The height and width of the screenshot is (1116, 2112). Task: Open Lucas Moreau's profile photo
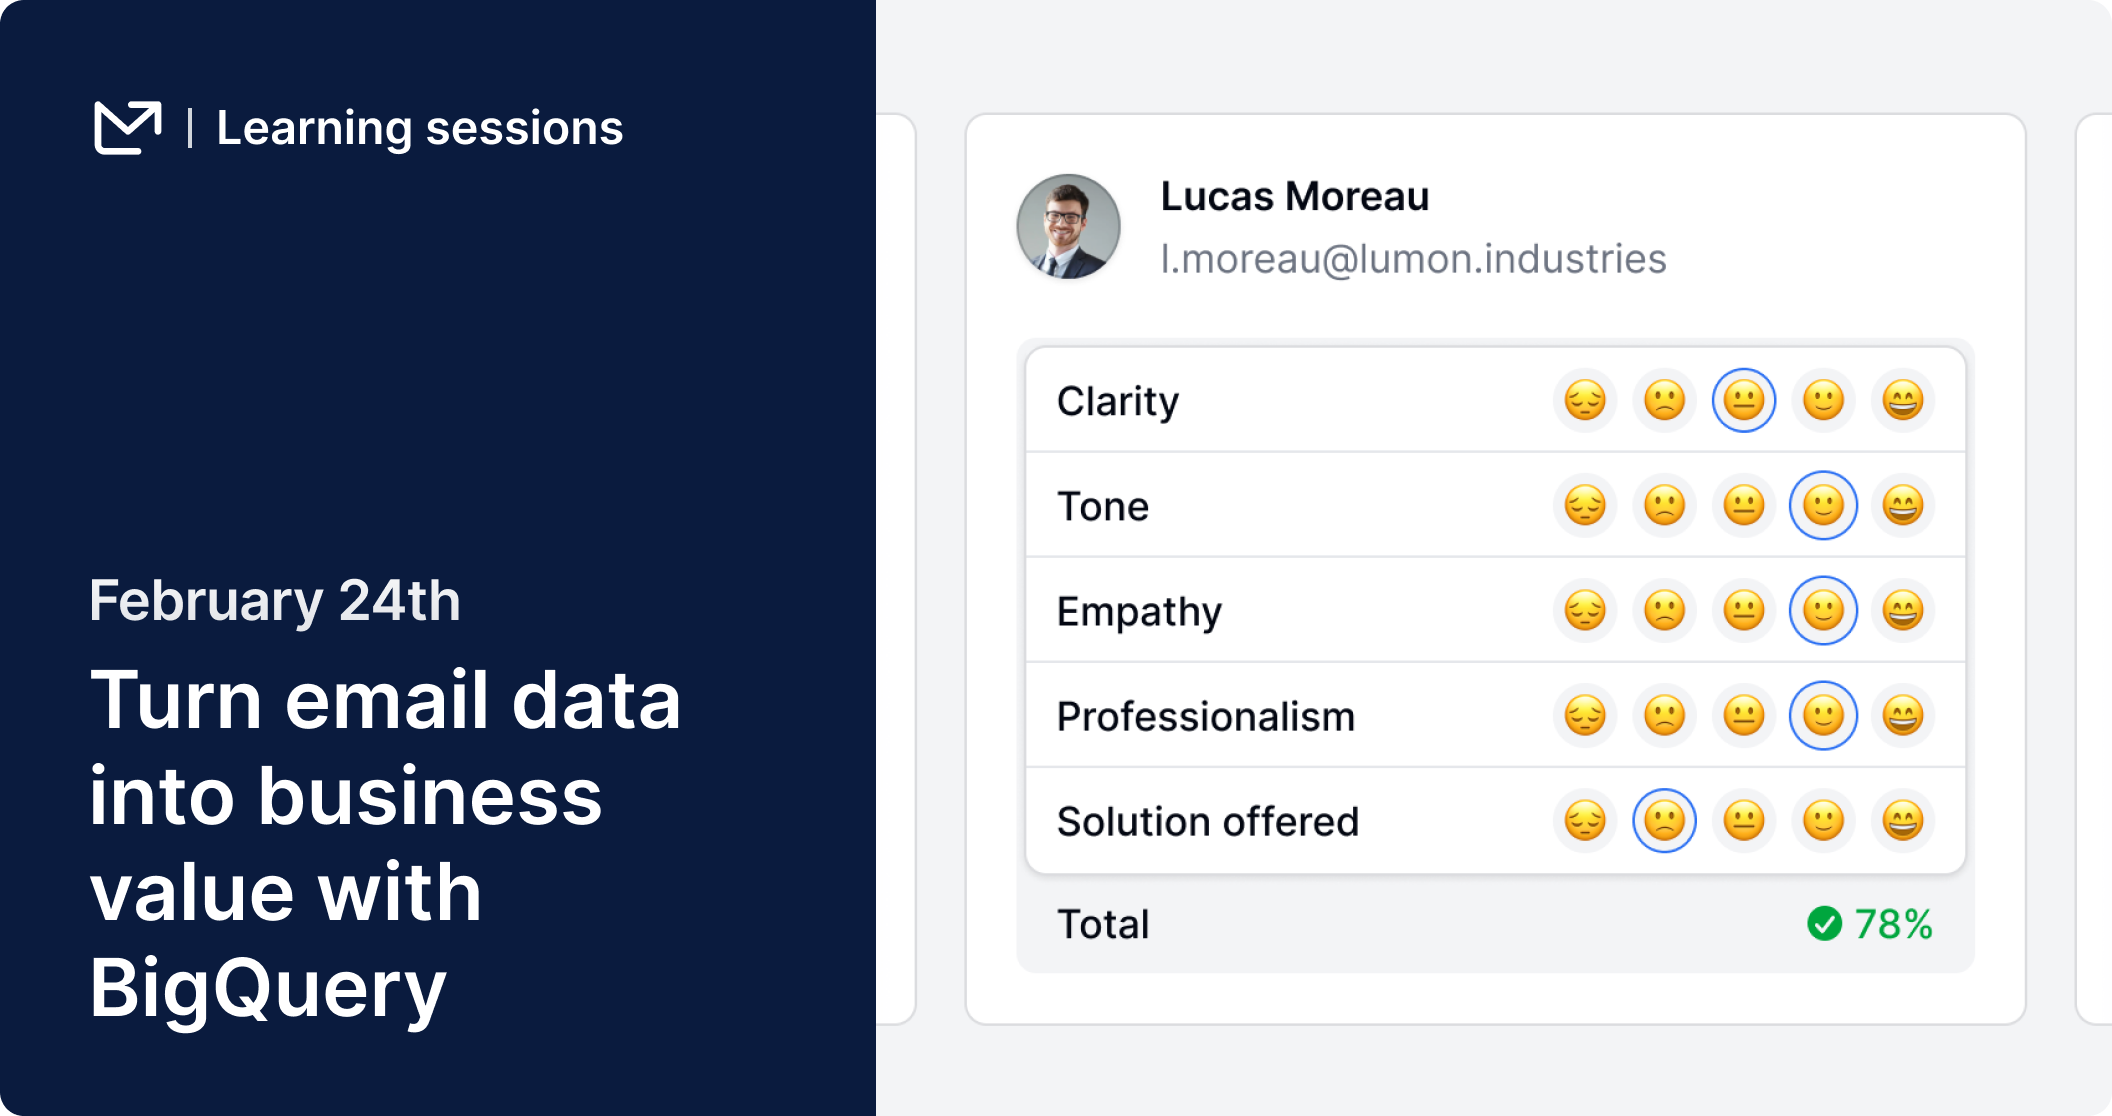(x=1068, y=227)
